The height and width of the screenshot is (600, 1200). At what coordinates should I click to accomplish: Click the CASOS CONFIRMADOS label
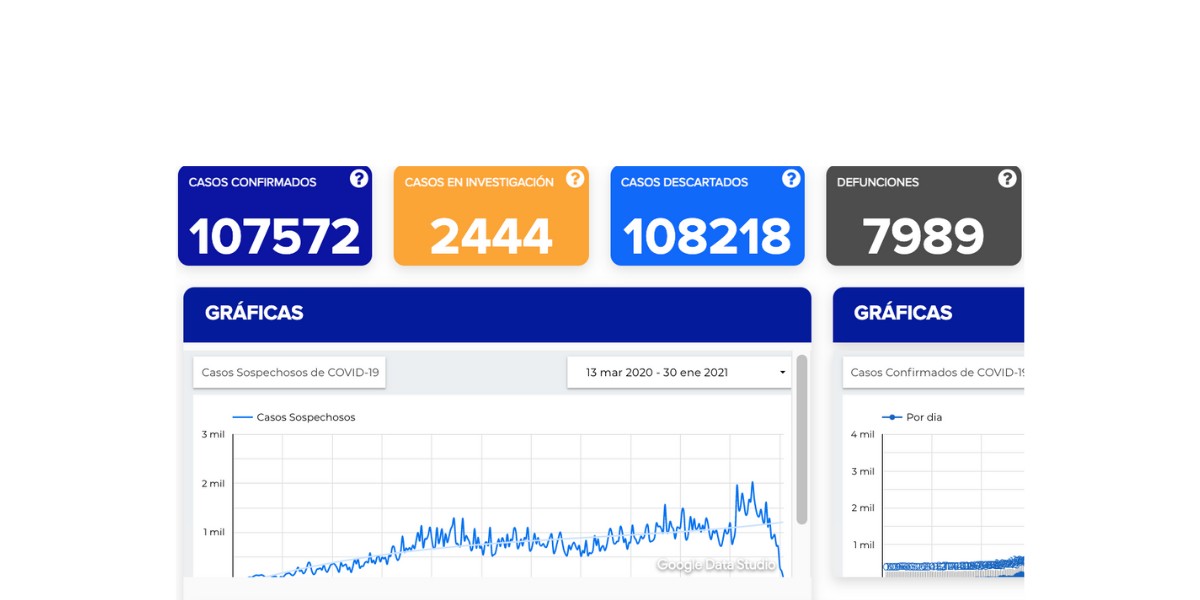point(253,183)
